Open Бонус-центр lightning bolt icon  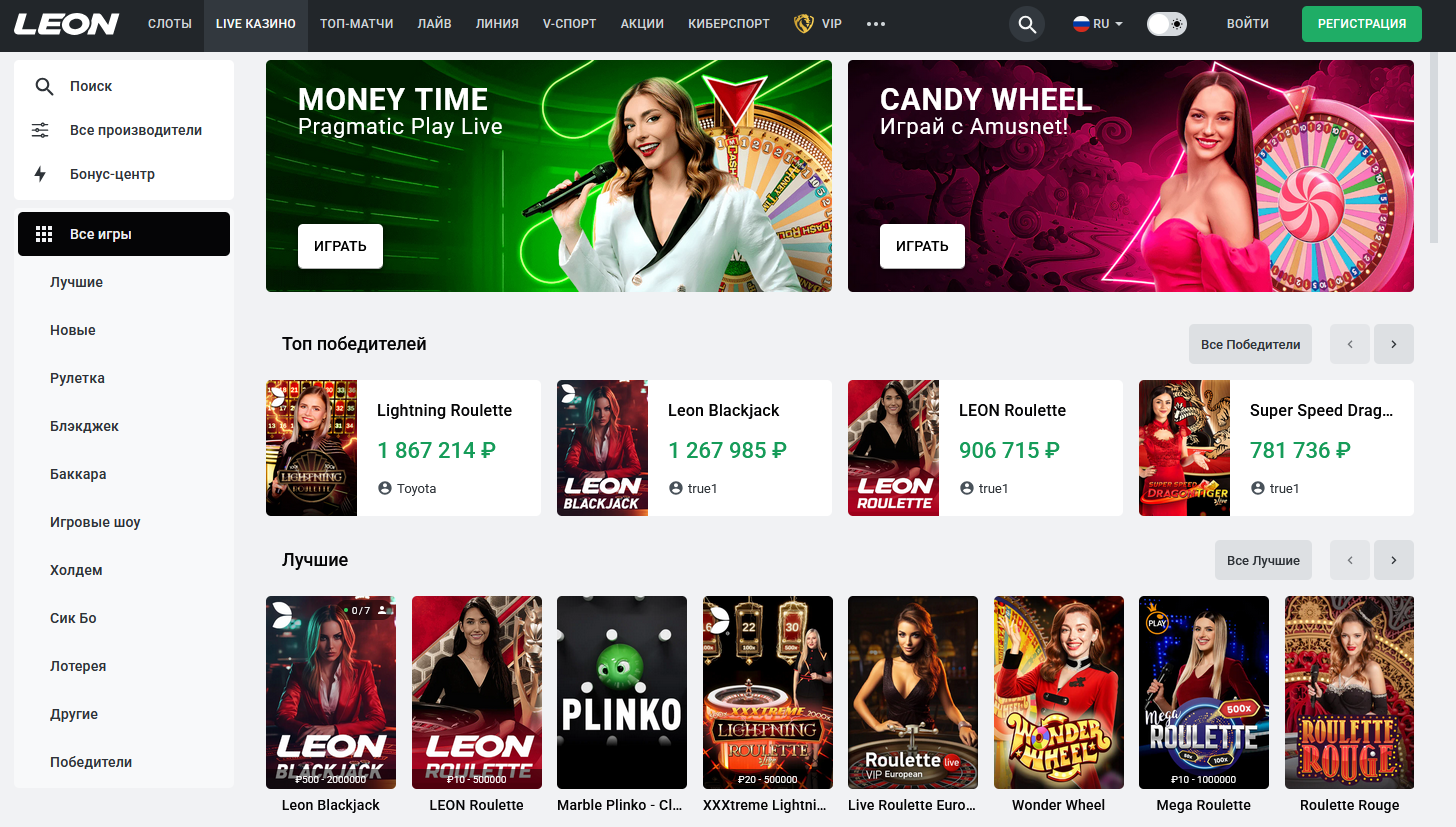coord(40,174)
